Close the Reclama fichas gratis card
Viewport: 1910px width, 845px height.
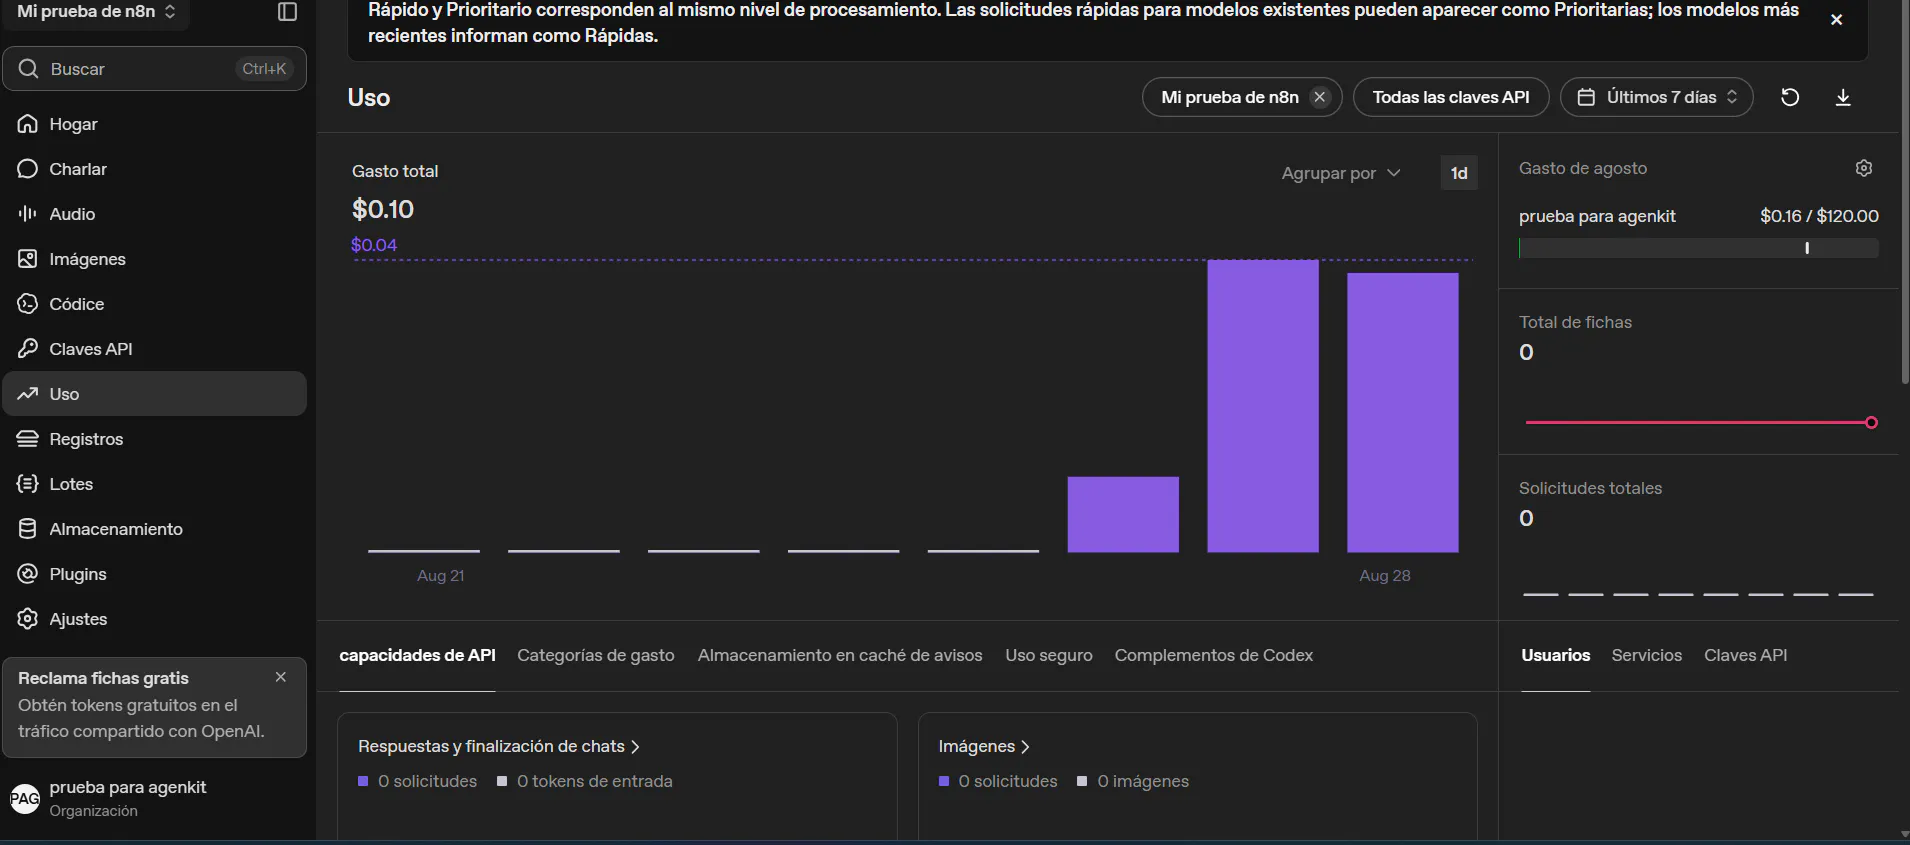(x=281, y=677)
